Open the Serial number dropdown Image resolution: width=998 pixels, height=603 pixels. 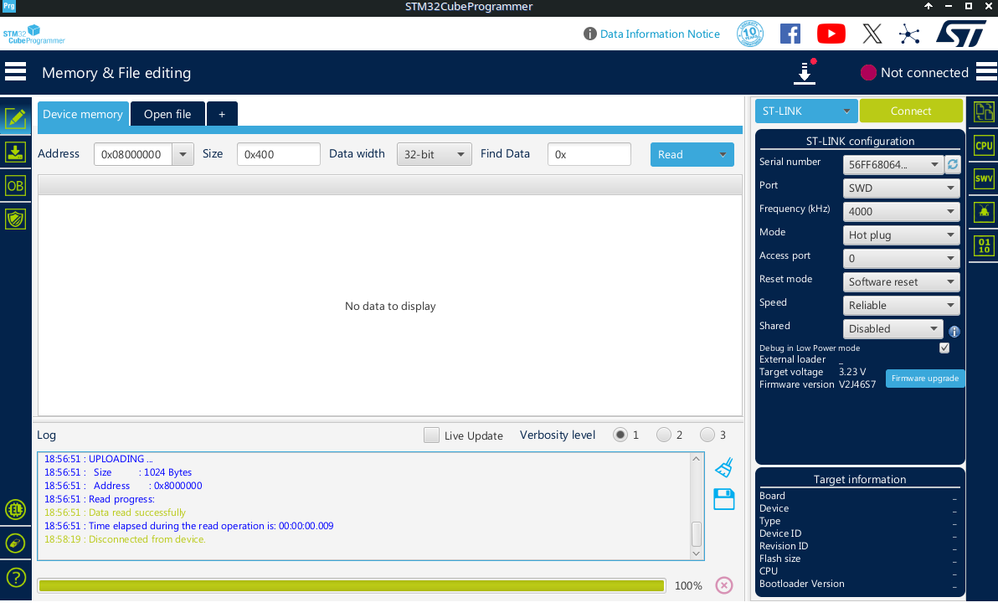point(892,165)
